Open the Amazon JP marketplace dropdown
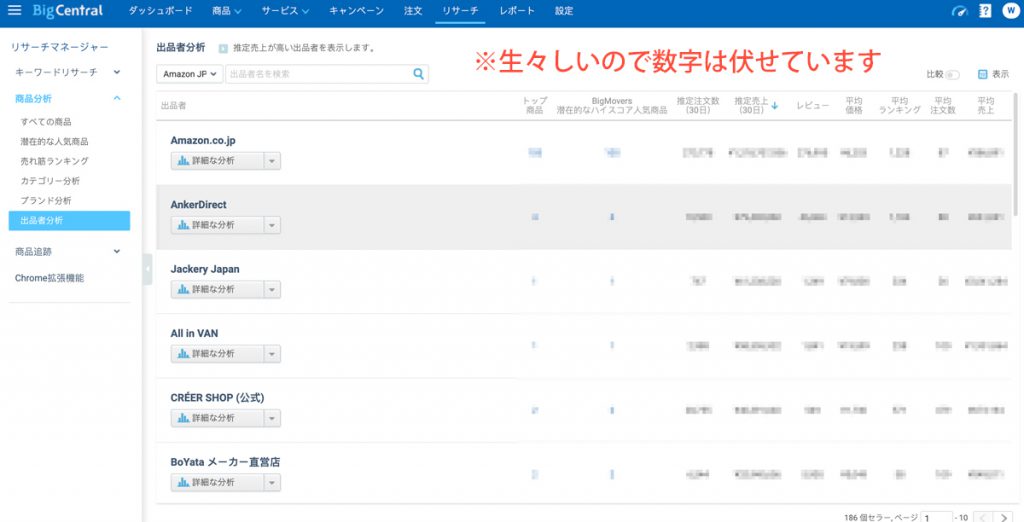The width and height of the screenshot is (1024, 522). tap(189, 74)
